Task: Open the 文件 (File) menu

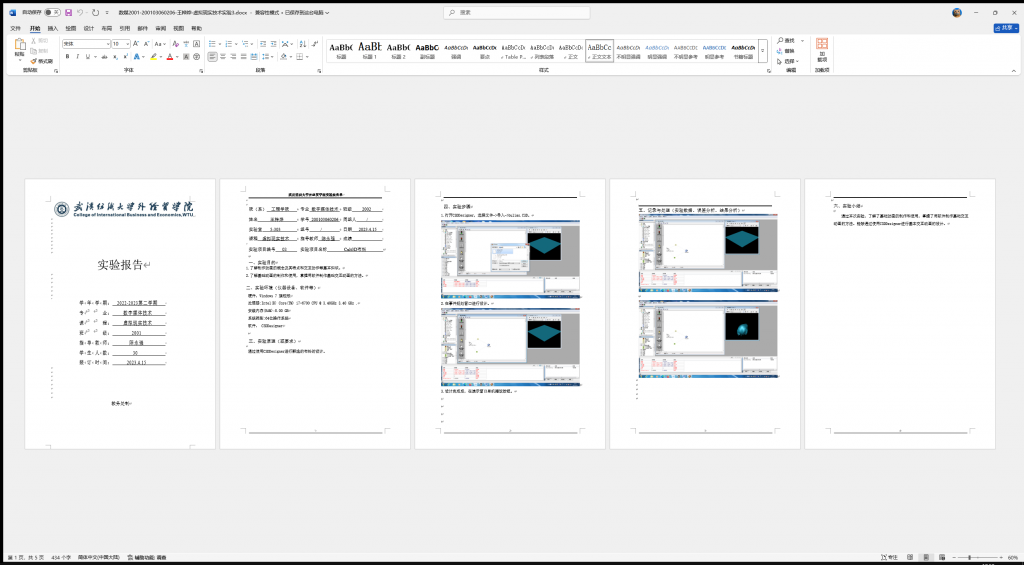Action: click(x=15, y=29)
